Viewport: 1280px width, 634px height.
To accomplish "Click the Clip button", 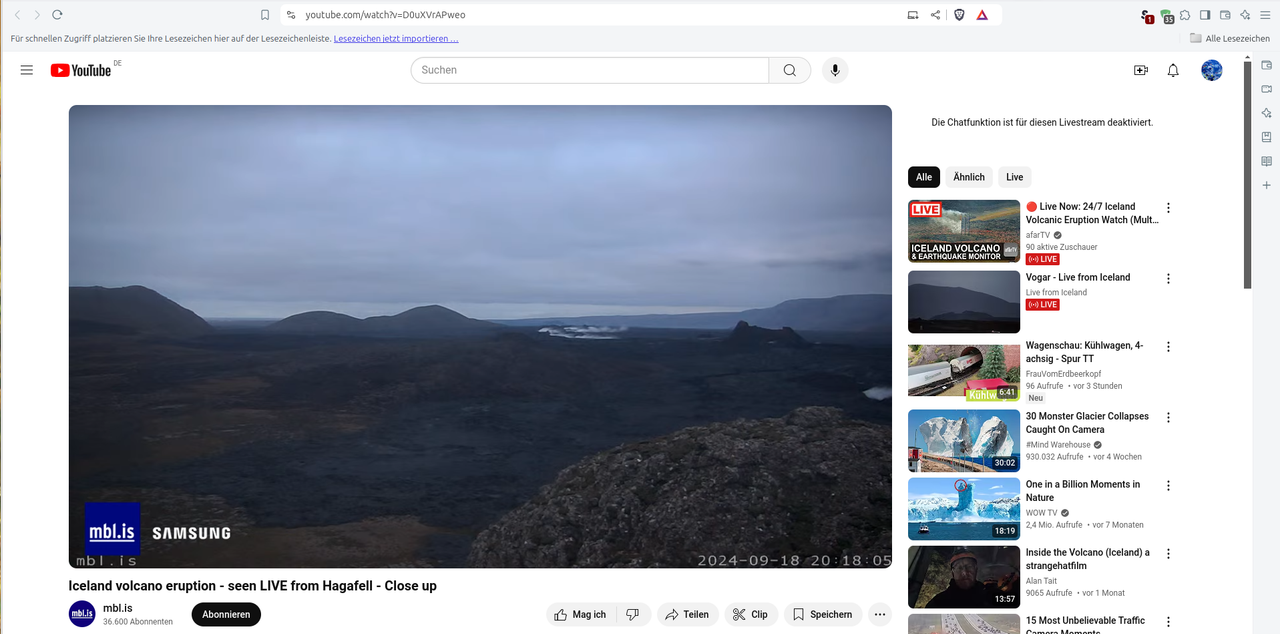I will [751, 614].
